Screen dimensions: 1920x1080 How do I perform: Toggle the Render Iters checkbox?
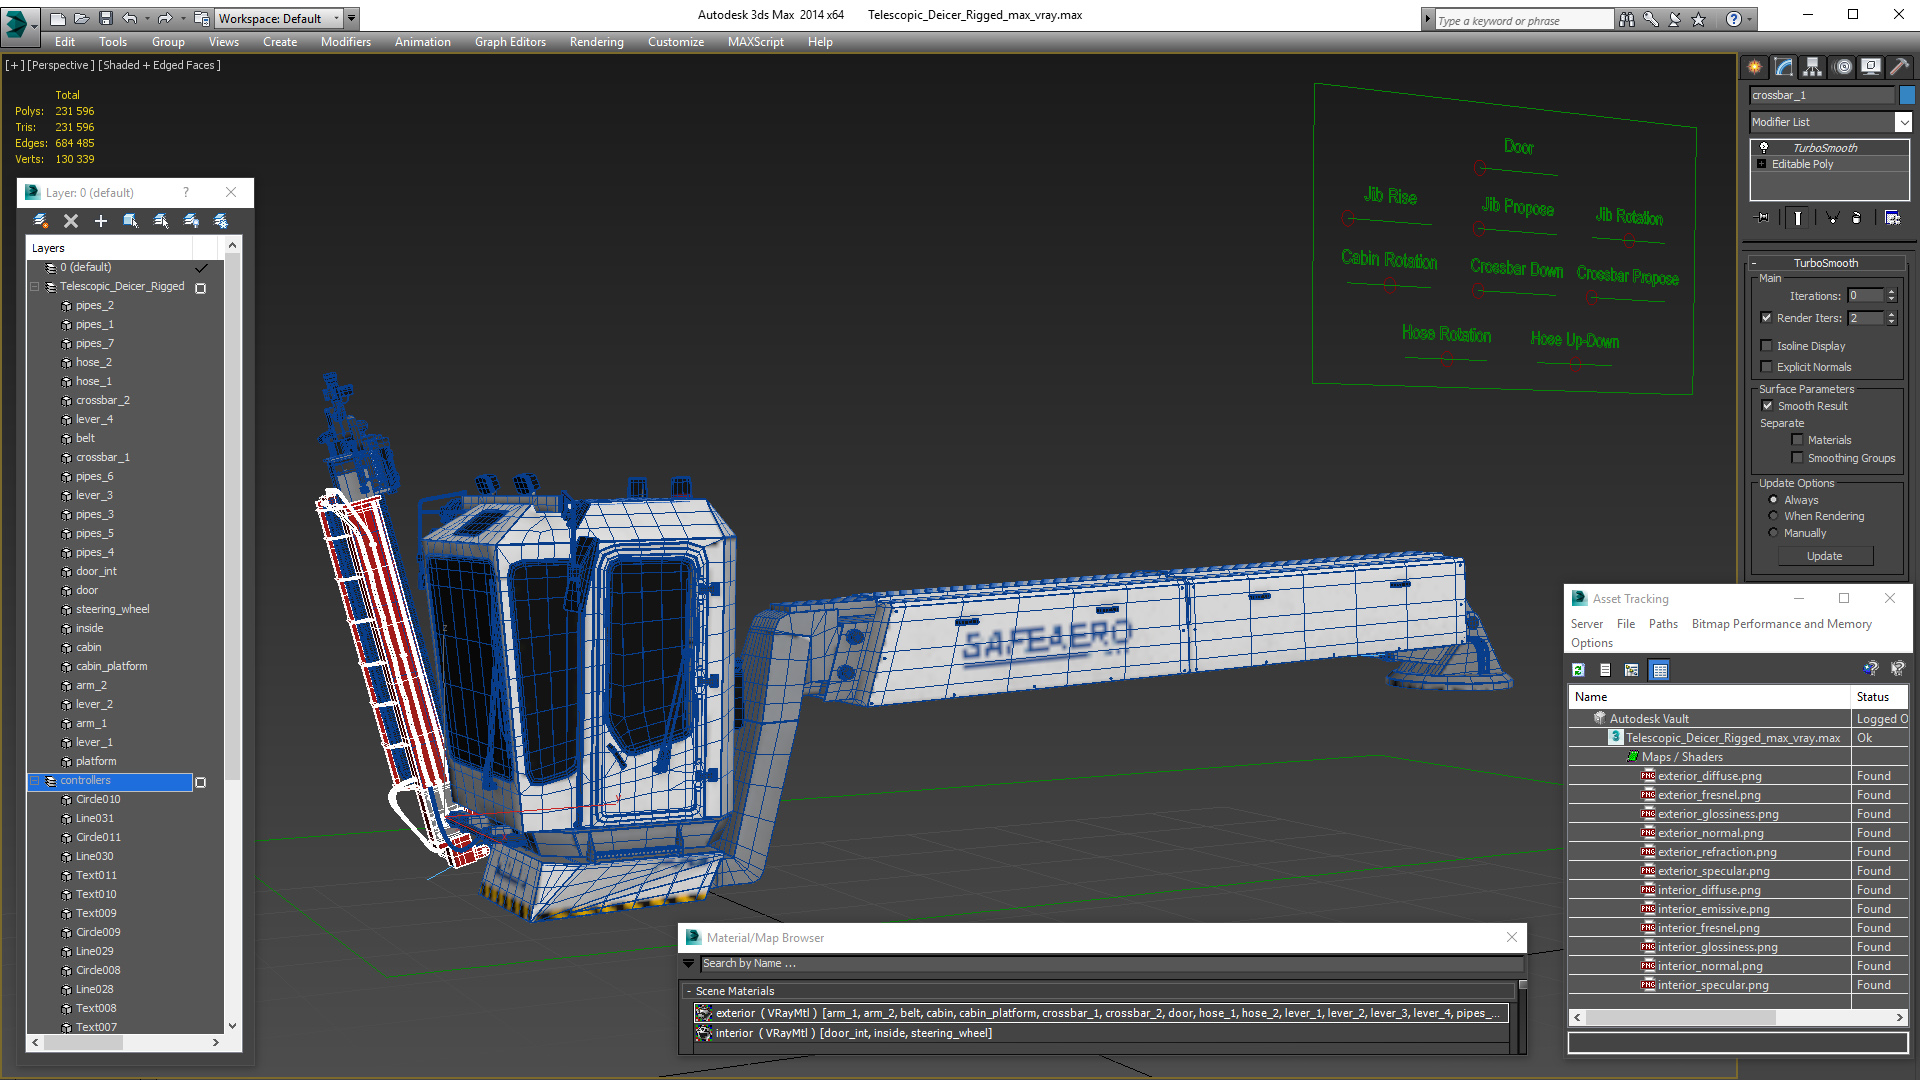[1767, 318]
